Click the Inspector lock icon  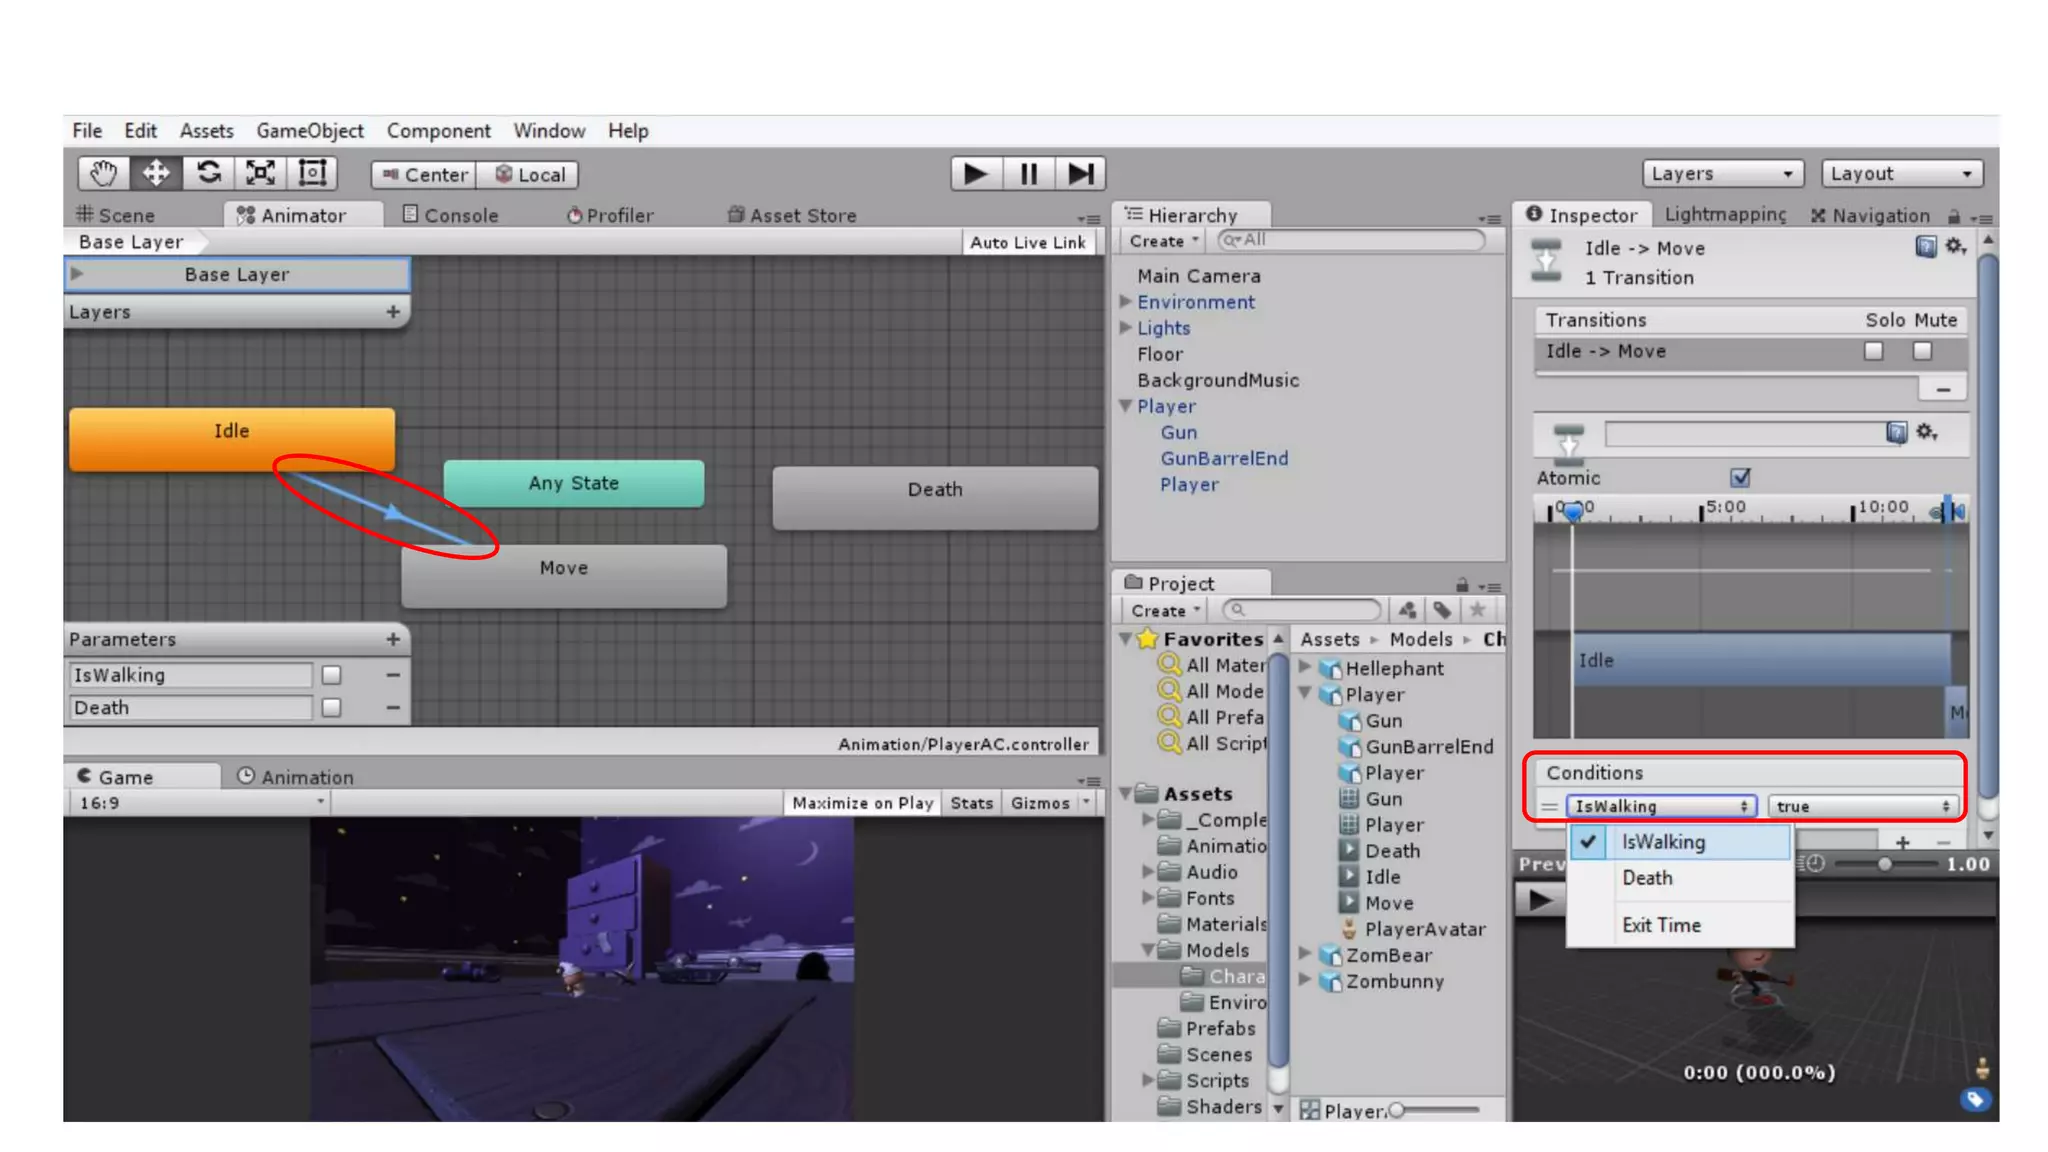pyautogui.click(x=1953, y=216)
